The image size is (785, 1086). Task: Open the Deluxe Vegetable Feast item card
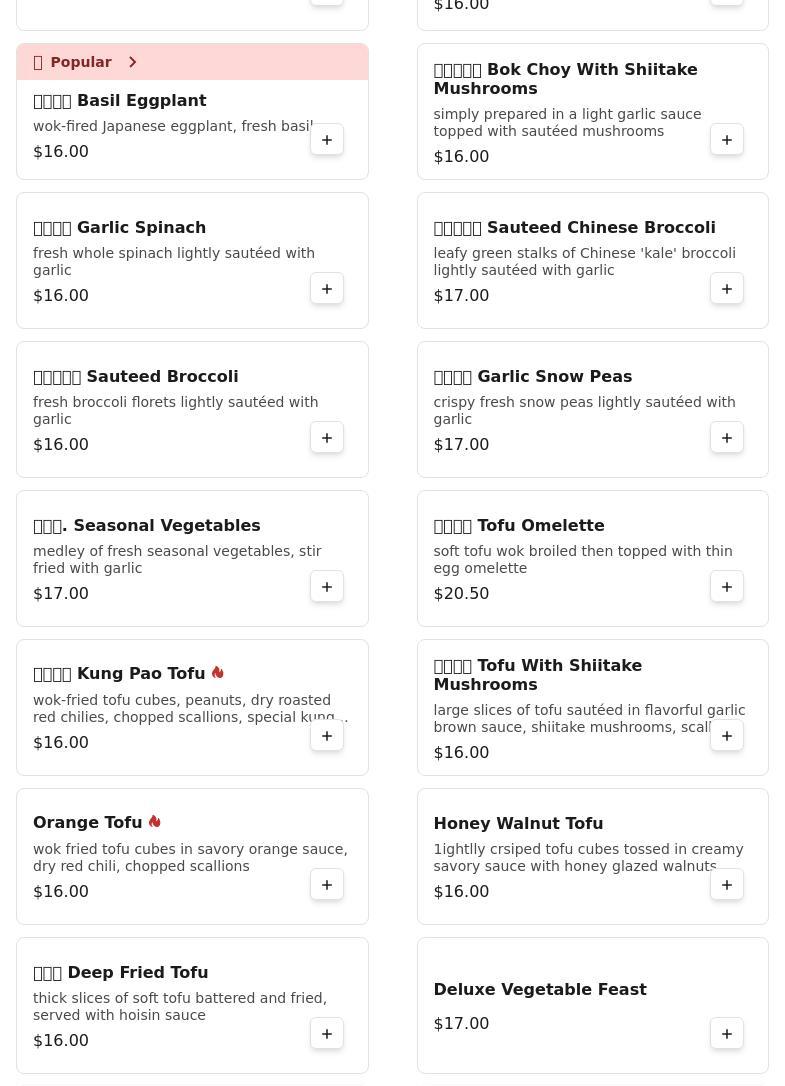[x=592, y=1006]
